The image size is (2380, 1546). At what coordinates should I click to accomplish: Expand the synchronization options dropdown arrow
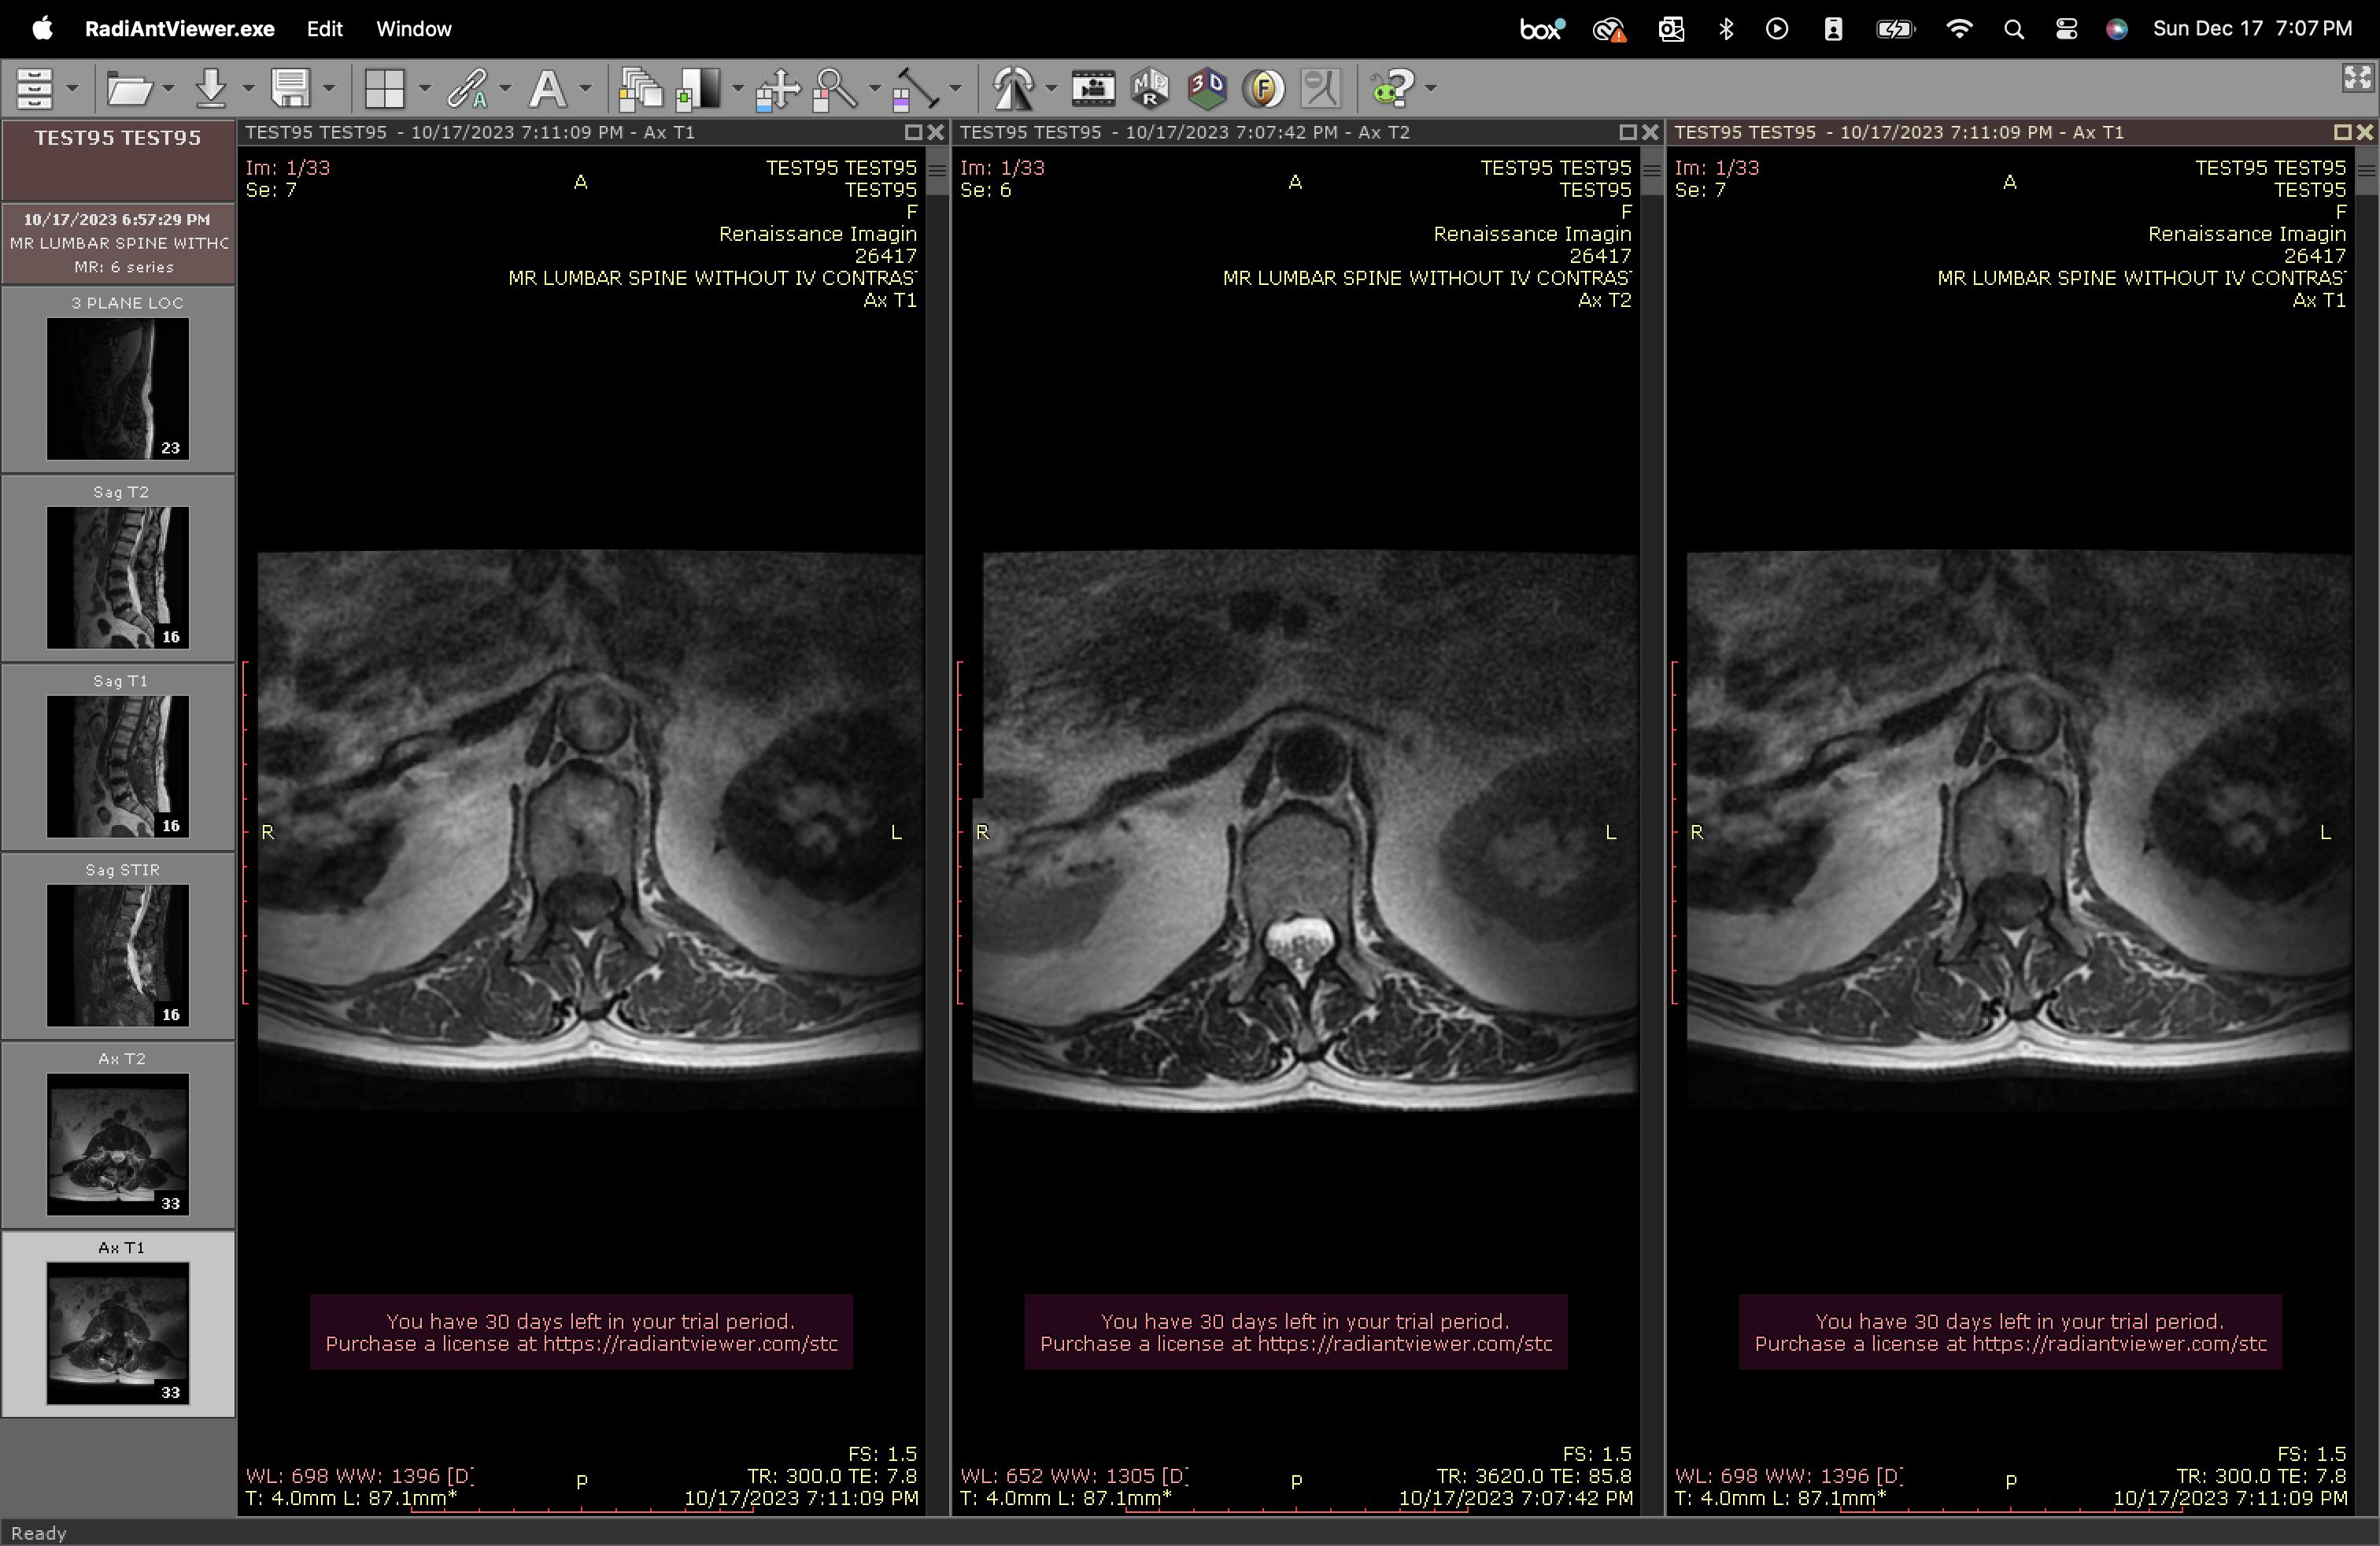pyautogui.click(x=505, y=89)
